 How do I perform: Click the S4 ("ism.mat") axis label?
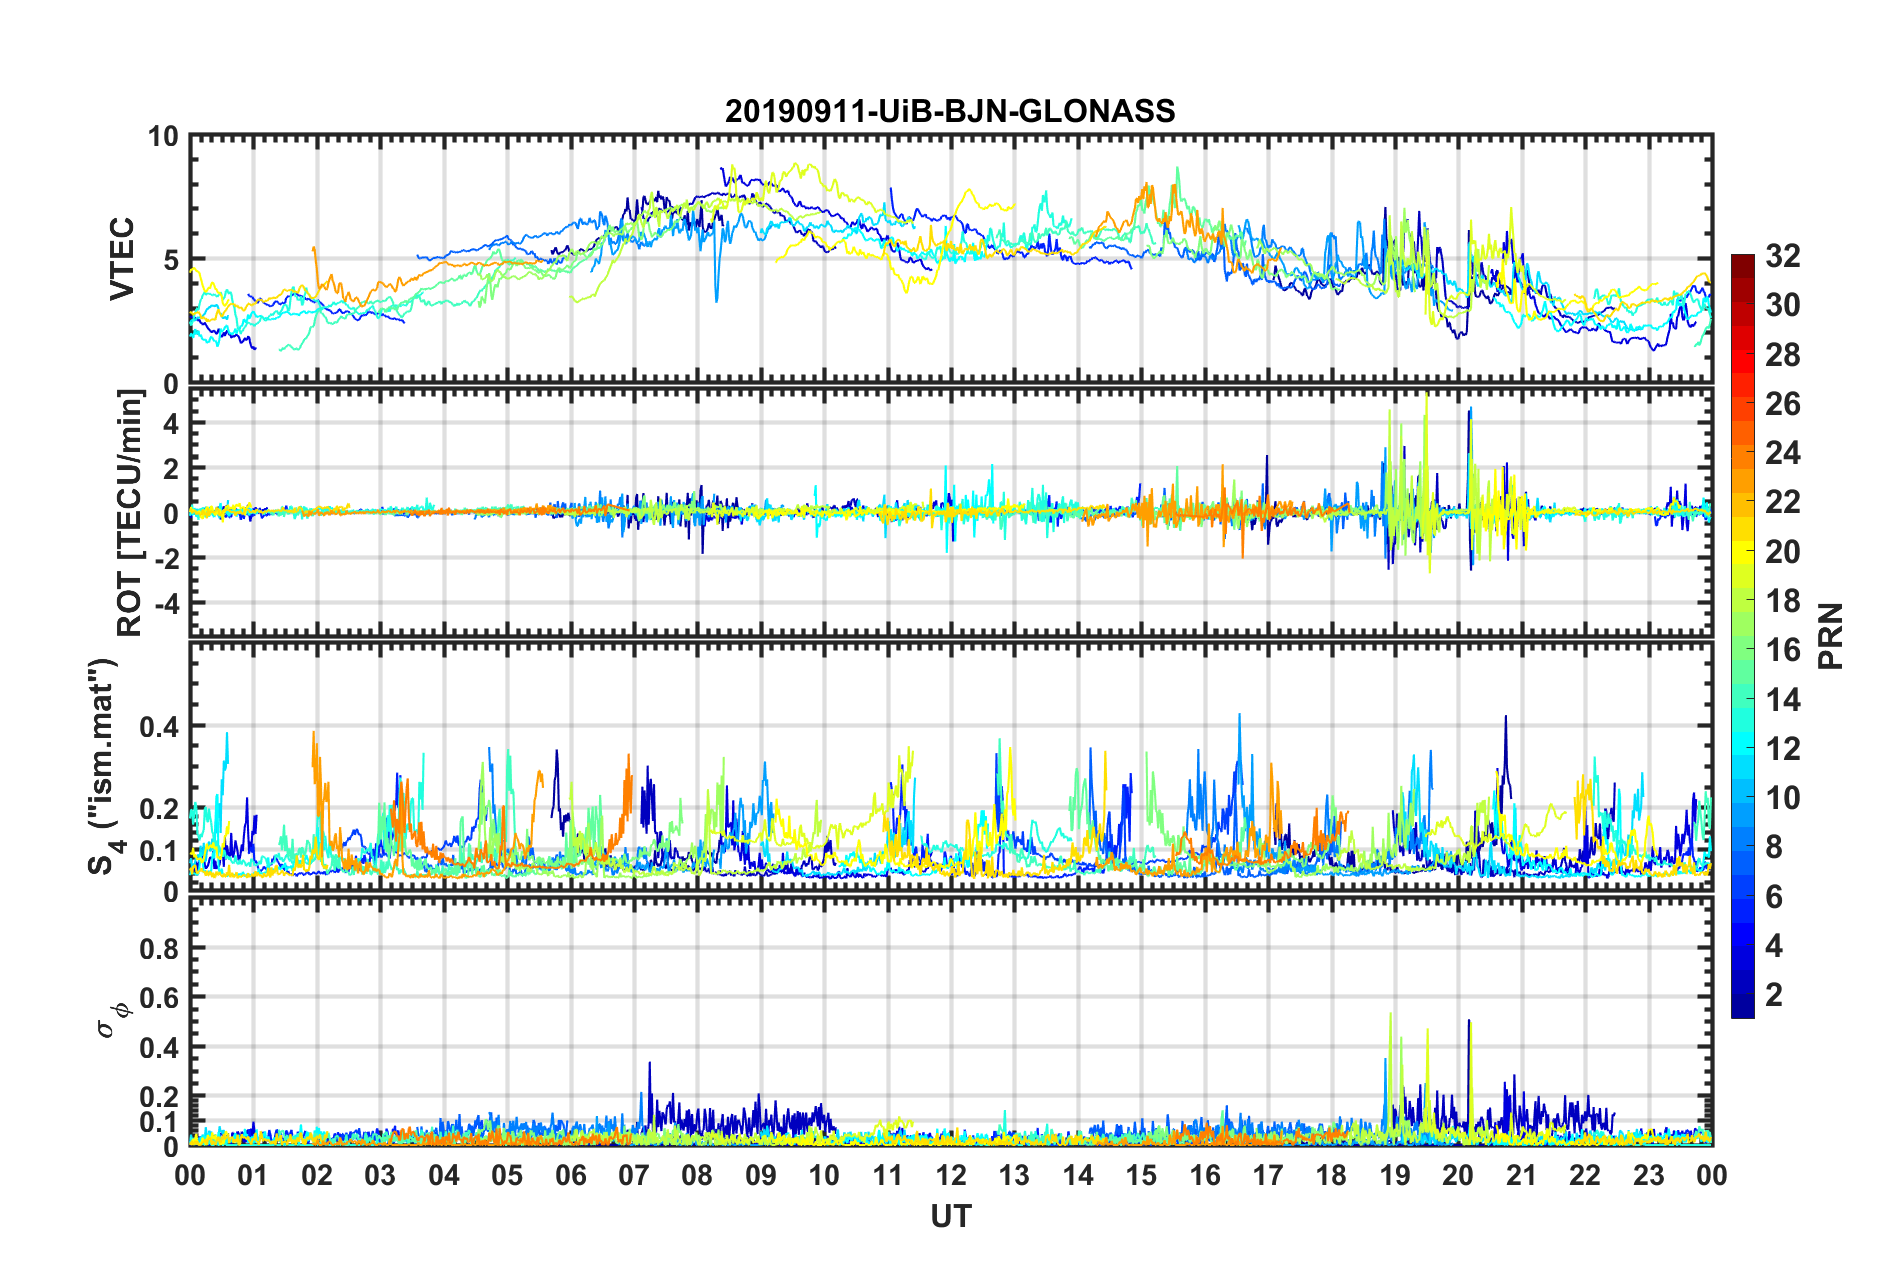(104, 766)
